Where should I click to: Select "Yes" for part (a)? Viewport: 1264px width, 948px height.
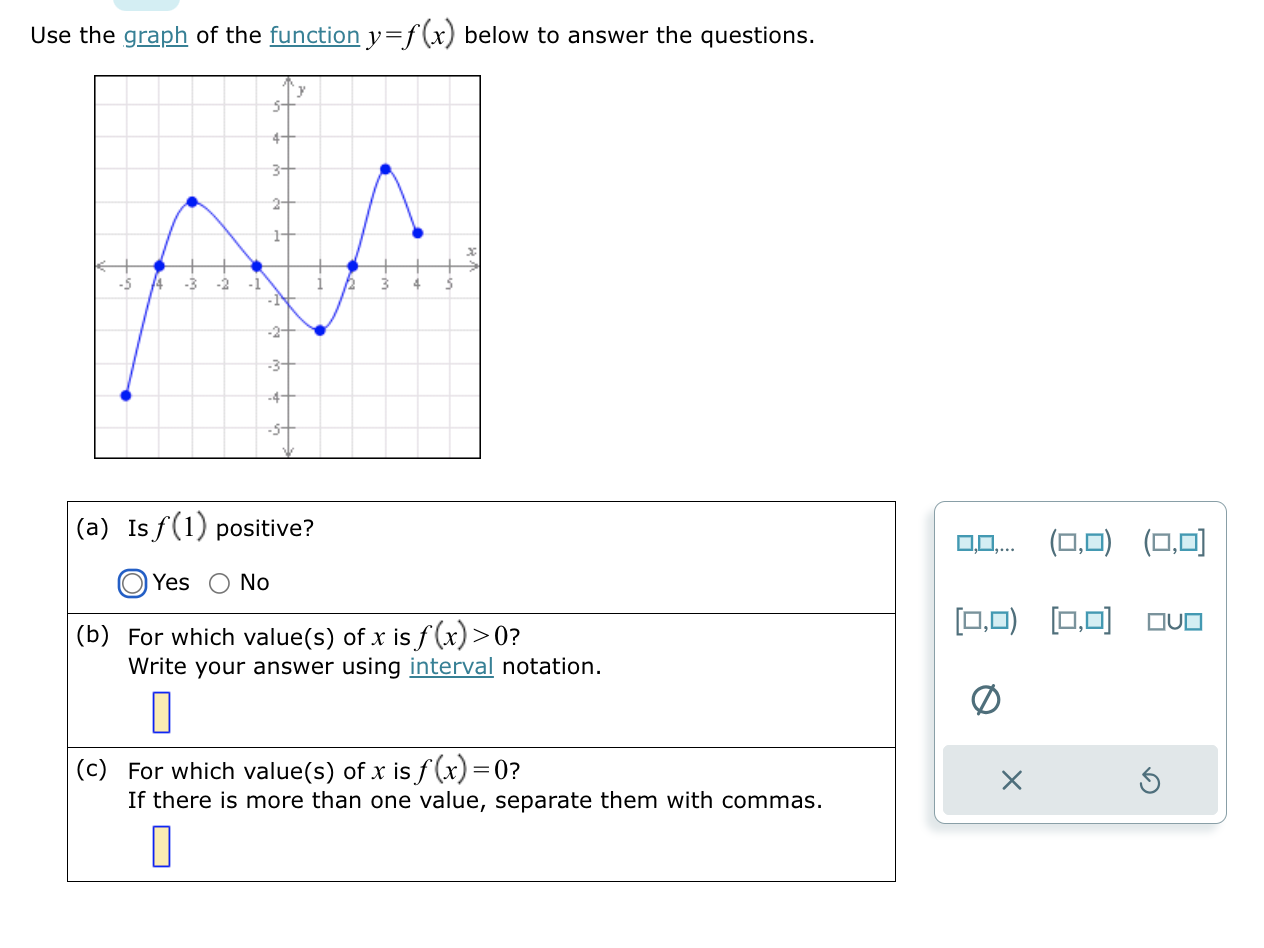pyautogui.click(x=133, y=583)
